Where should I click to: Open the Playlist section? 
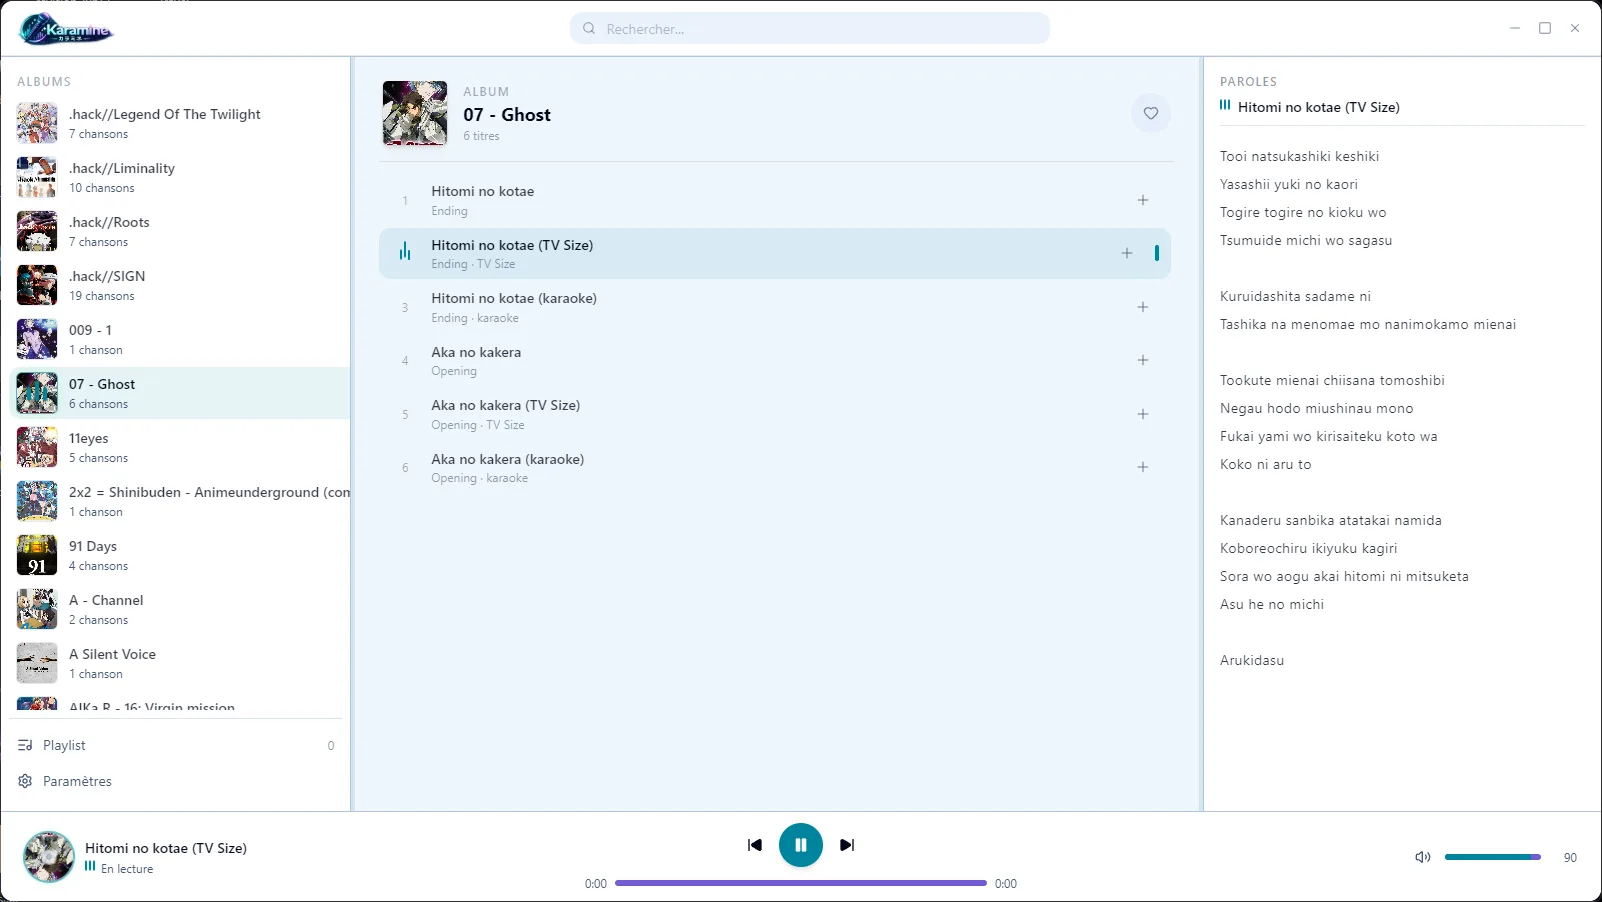(176, 746)
